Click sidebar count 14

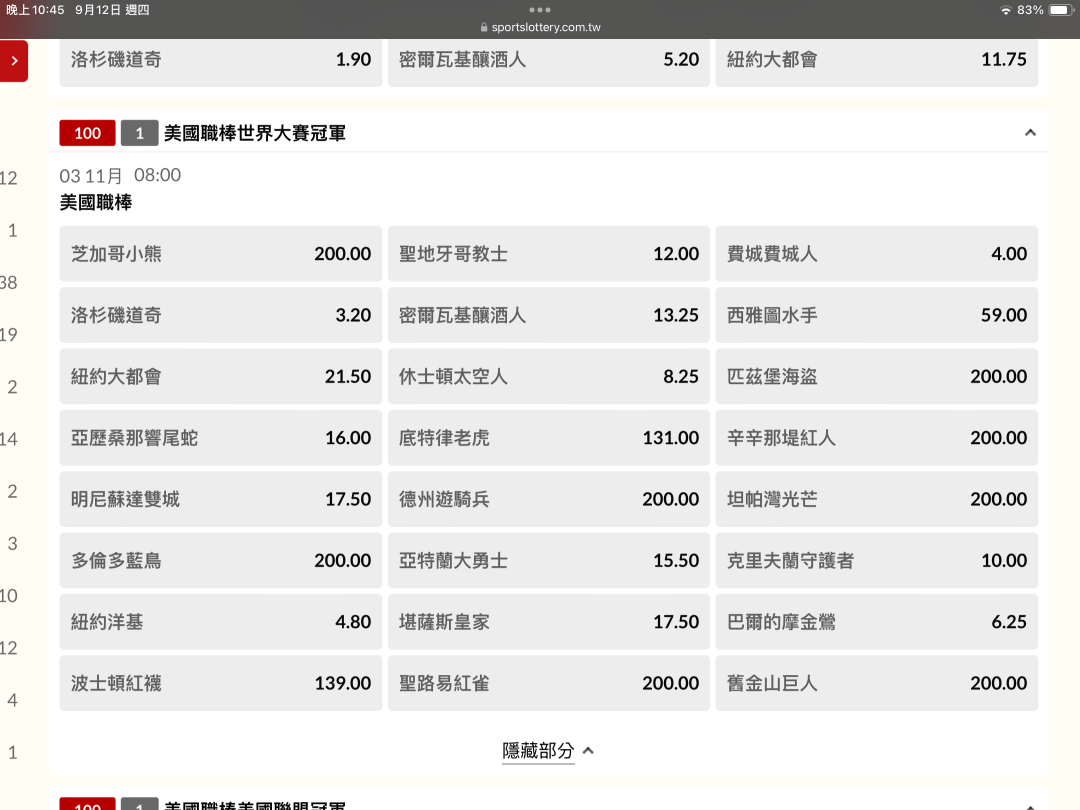click(x=9, y=439)
